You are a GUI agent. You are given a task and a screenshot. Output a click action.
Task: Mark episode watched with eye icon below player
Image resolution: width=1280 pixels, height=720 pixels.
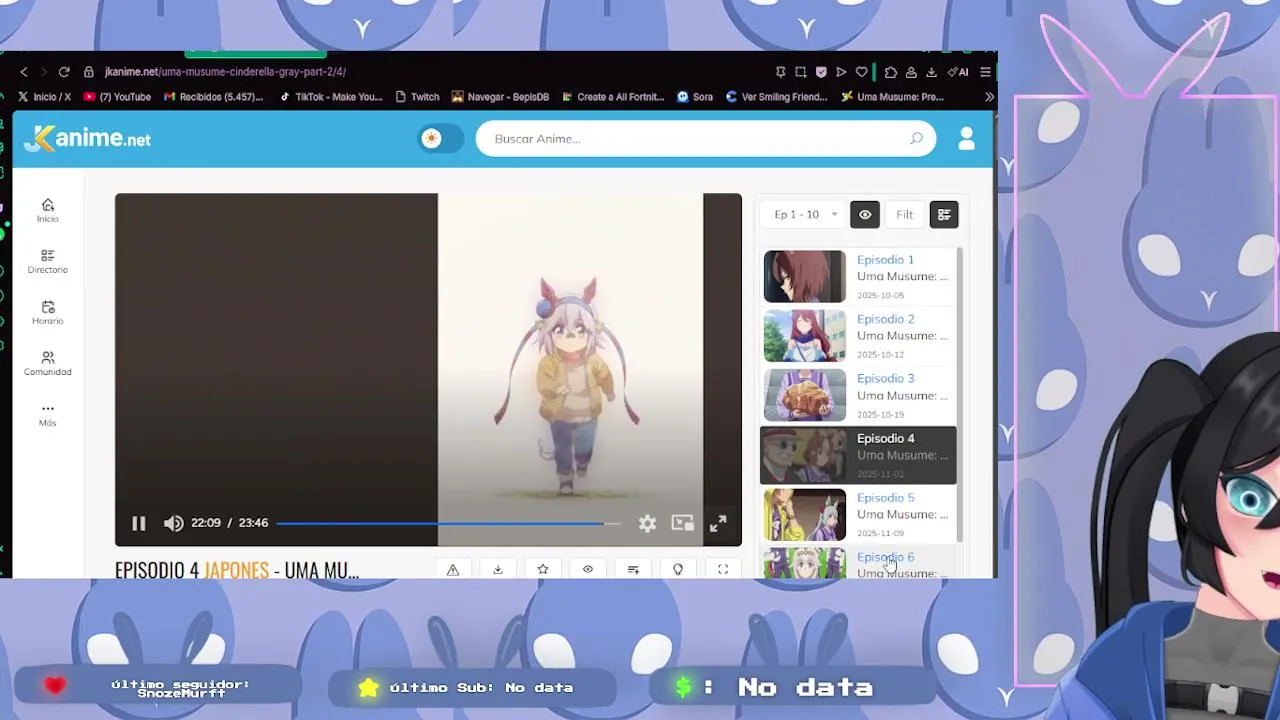588,569
